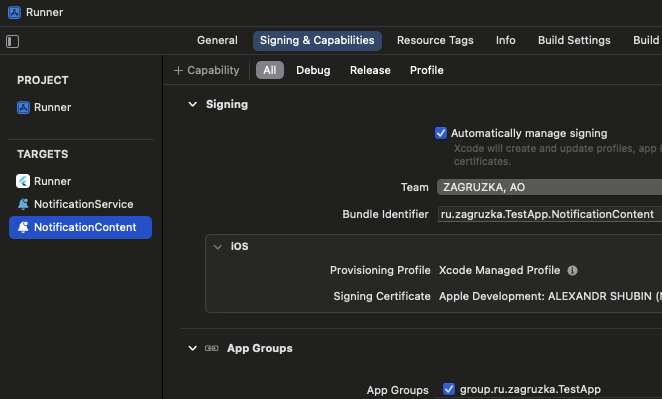
Task: Open Provisioning Profile info icon
Action: pos(572,270)
